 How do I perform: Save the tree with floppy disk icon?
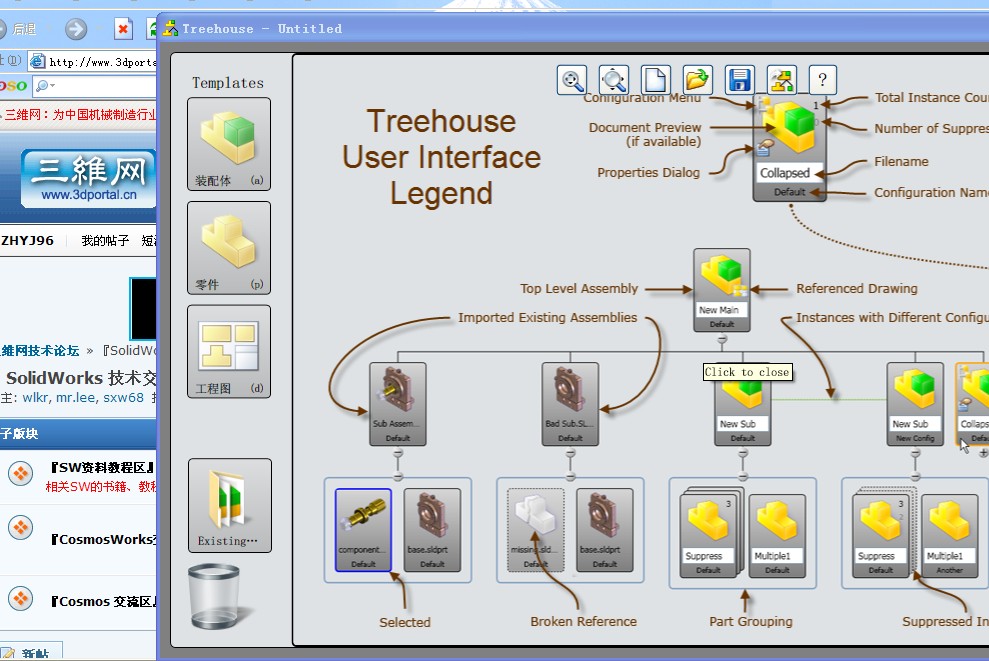pos(740,81)
